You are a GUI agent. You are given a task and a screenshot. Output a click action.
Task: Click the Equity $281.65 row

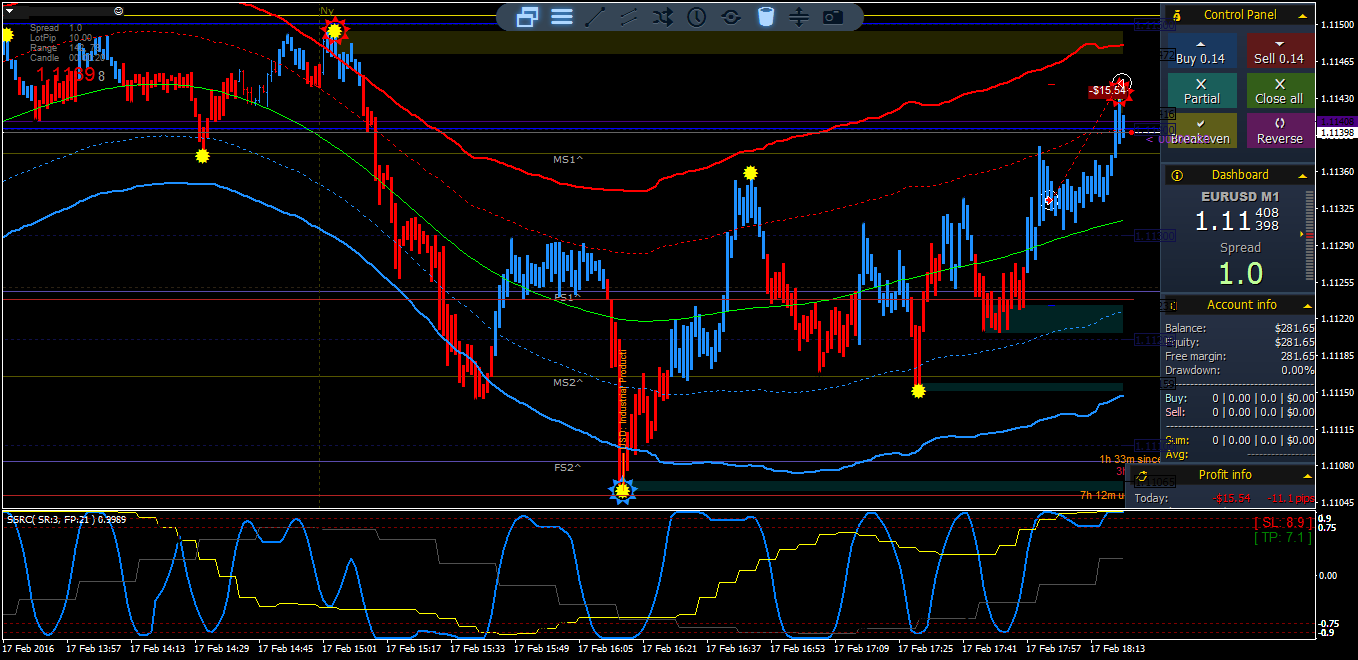click(1240, 342)
